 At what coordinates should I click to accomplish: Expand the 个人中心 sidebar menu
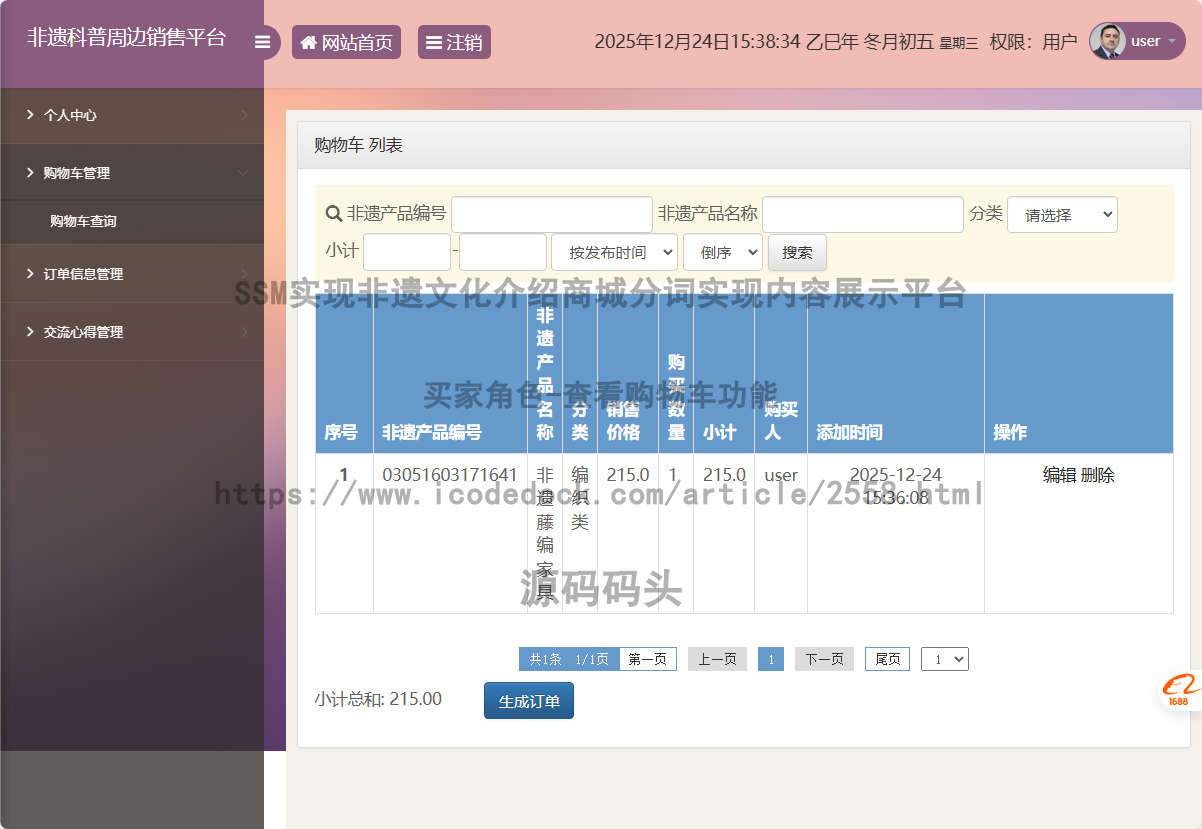(132, 115)
